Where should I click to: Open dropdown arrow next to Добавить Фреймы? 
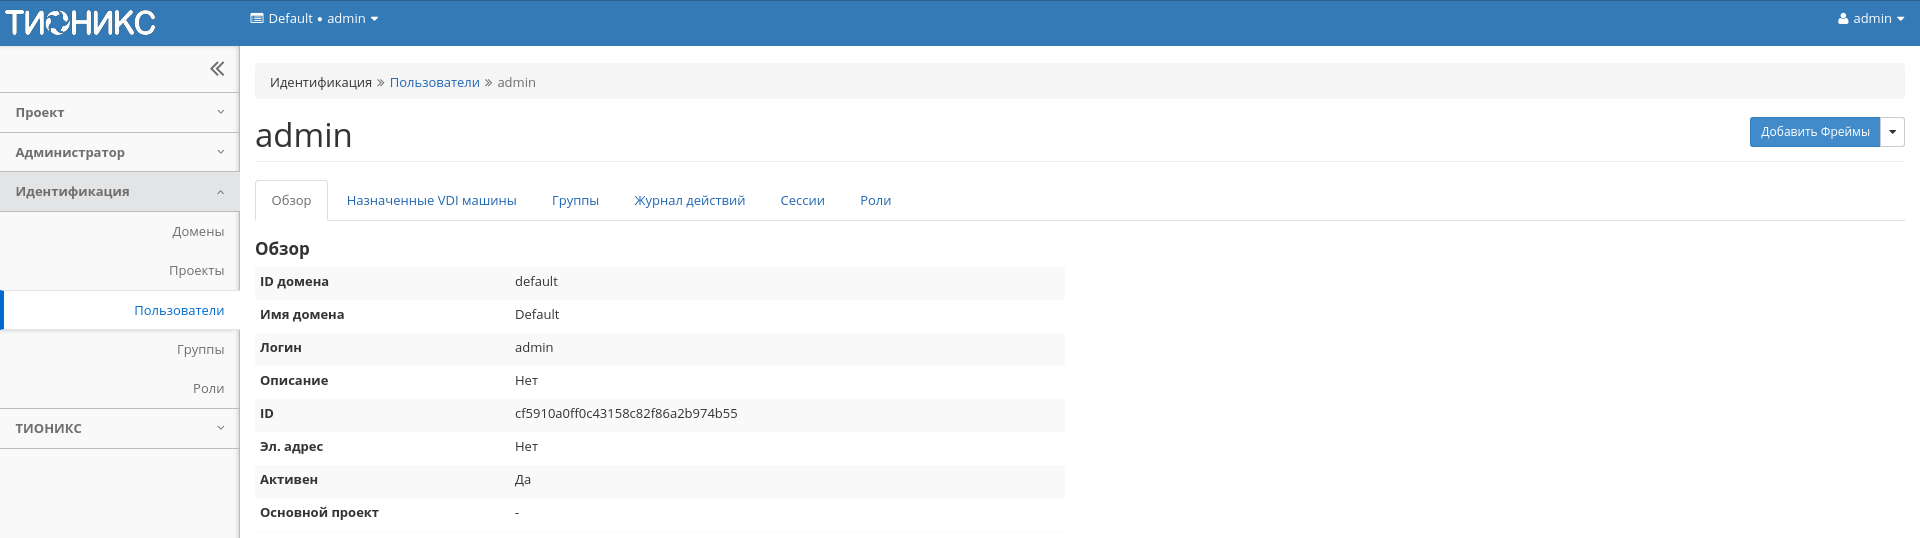pos(1892,132)
